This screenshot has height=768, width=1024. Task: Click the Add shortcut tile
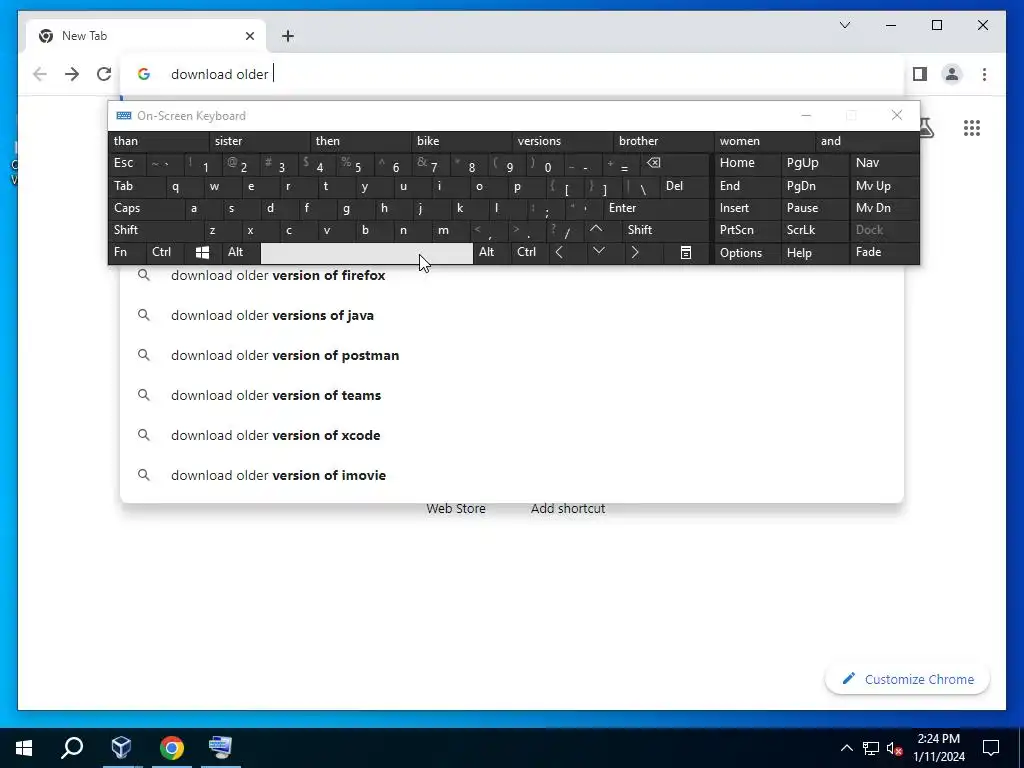[x=568, y=509]
